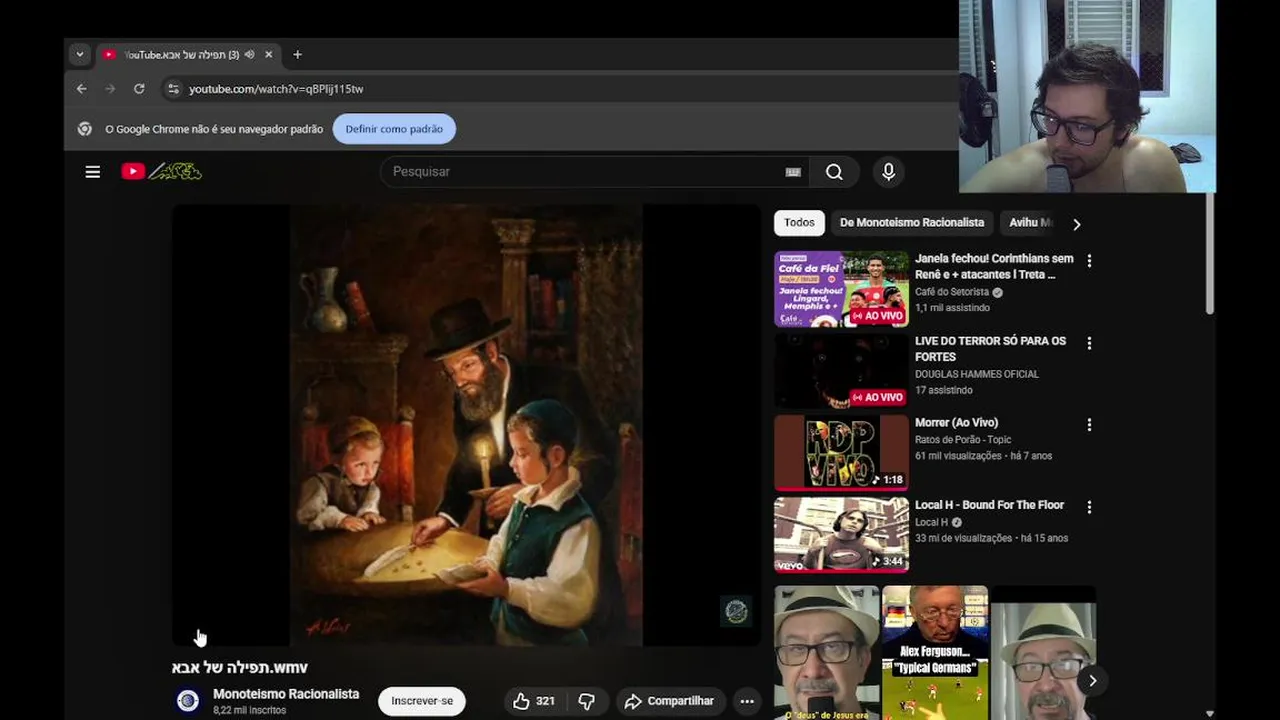Share the video via Compartilhar
The height and width of the screenshot is (720, 1280).
tap(669, 701)
